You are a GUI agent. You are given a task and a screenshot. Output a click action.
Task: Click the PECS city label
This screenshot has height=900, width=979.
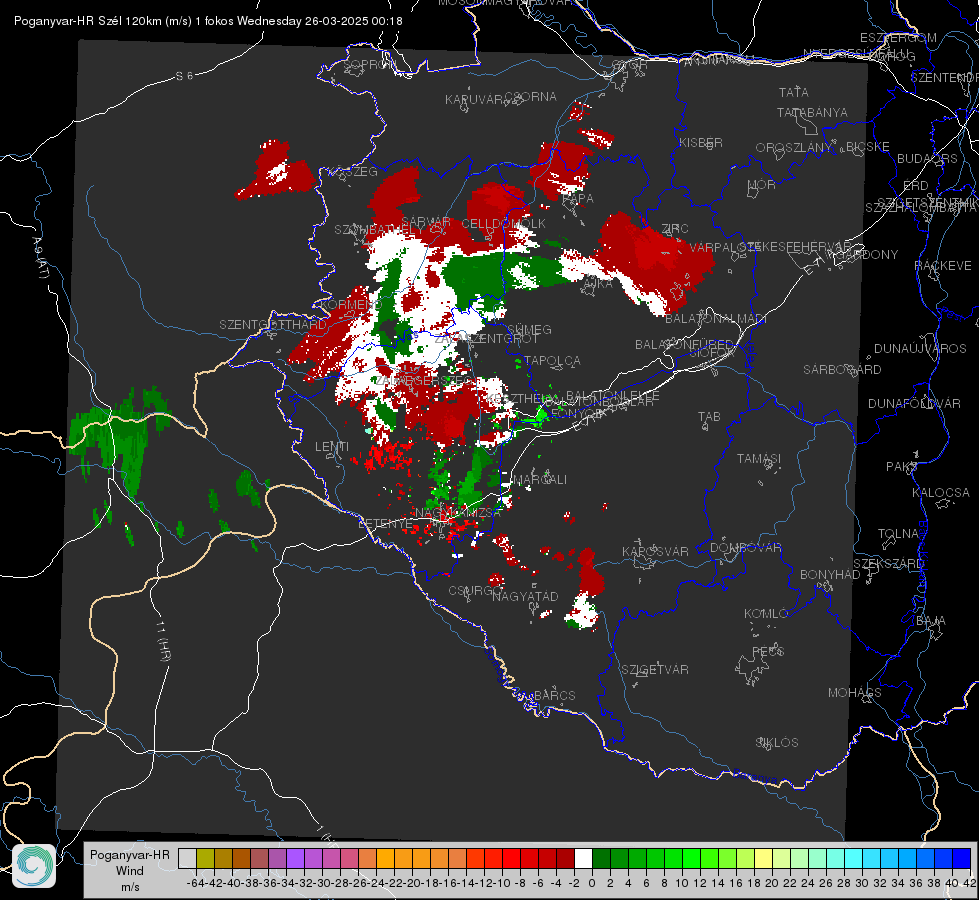point(767,651)
